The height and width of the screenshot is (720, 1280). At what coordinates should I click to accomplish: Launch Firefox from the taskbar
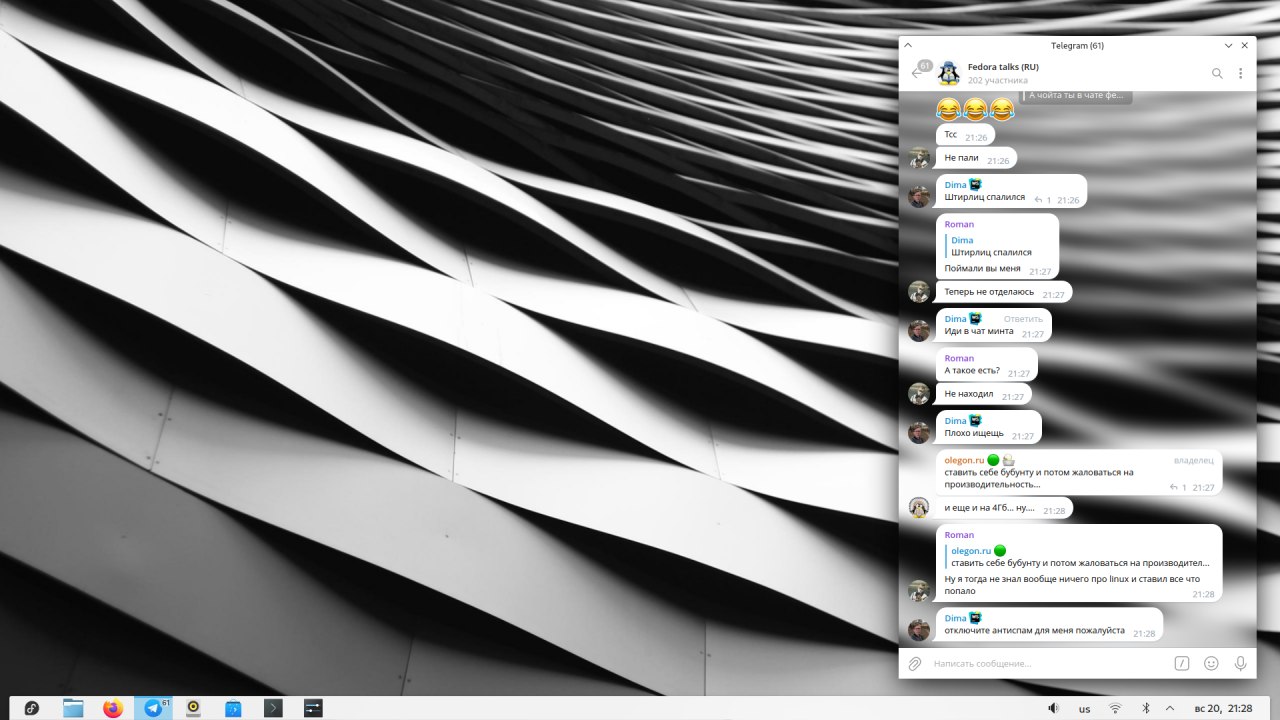(113, 708)
